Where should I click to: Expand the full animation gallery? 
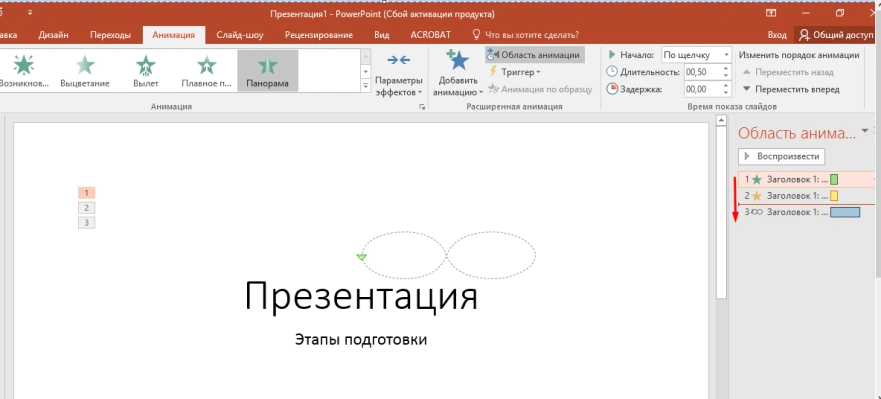click(x=366, y=86)
